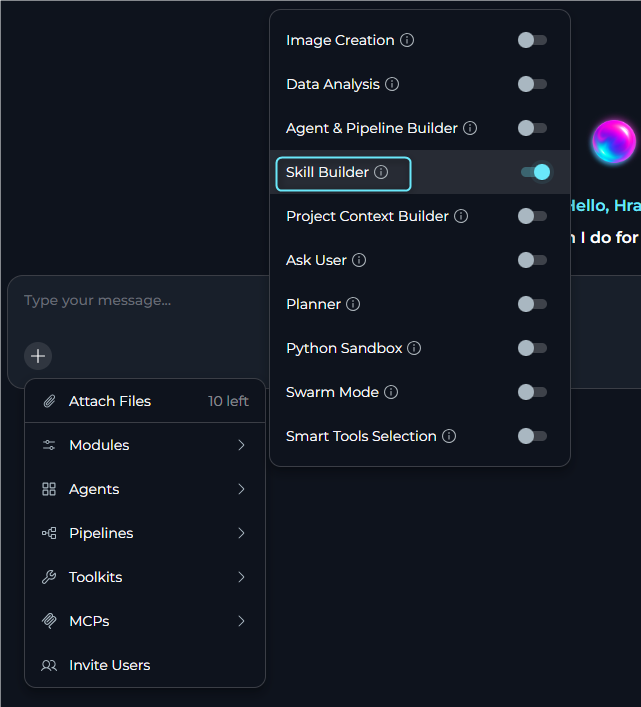Screen dimensions: 641x707
Task: Open the info icon for Image Creation
Action: (x=407, y=40)
